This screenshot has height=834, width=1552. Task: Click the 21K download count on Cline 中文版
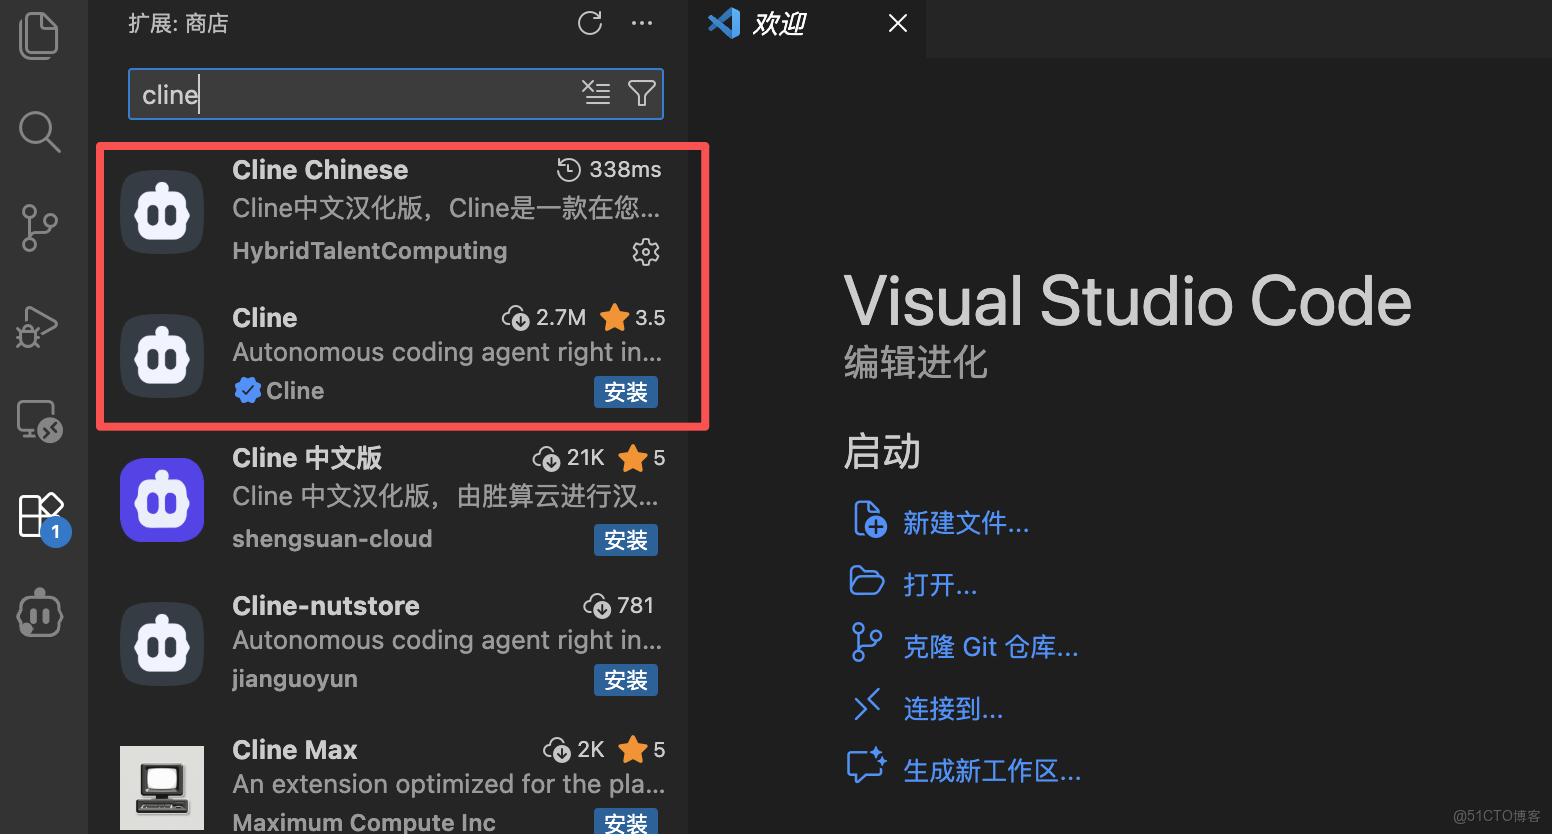click(x=569, y=458)
